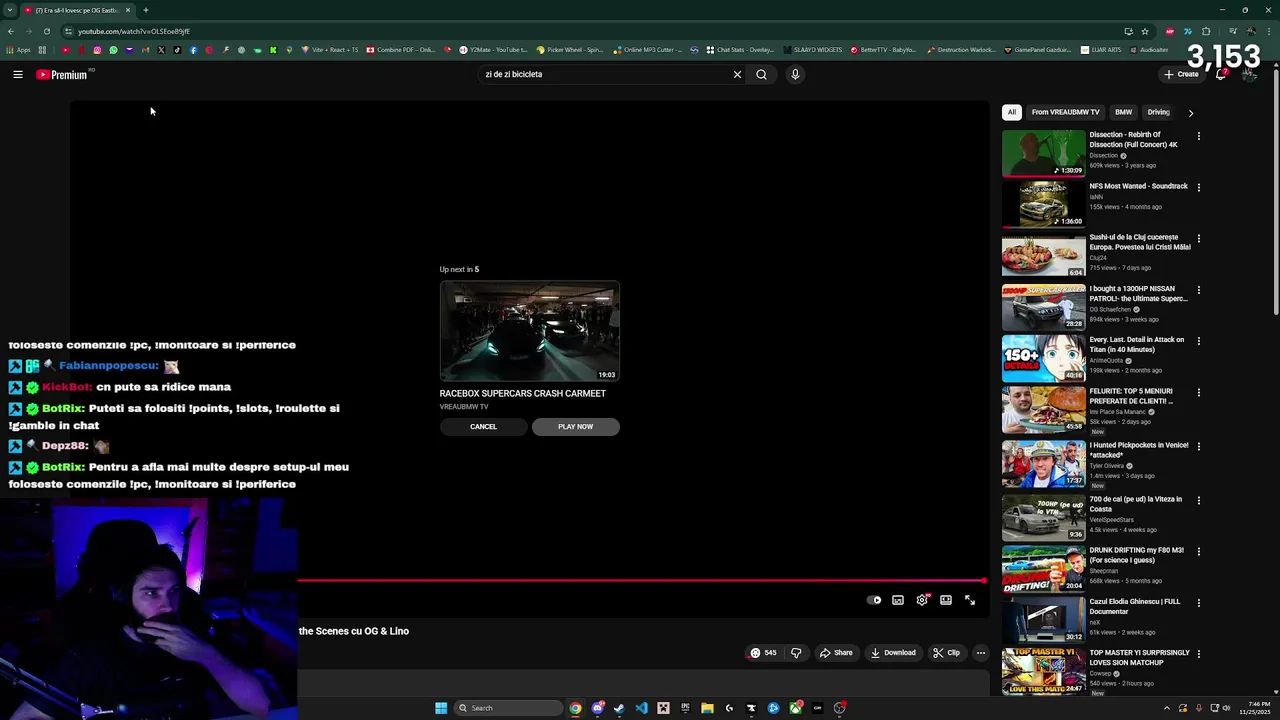The height and width of the screenshot is (720, 1280).
Task: Open File Explorer from the taskbar
Action: 707,708
